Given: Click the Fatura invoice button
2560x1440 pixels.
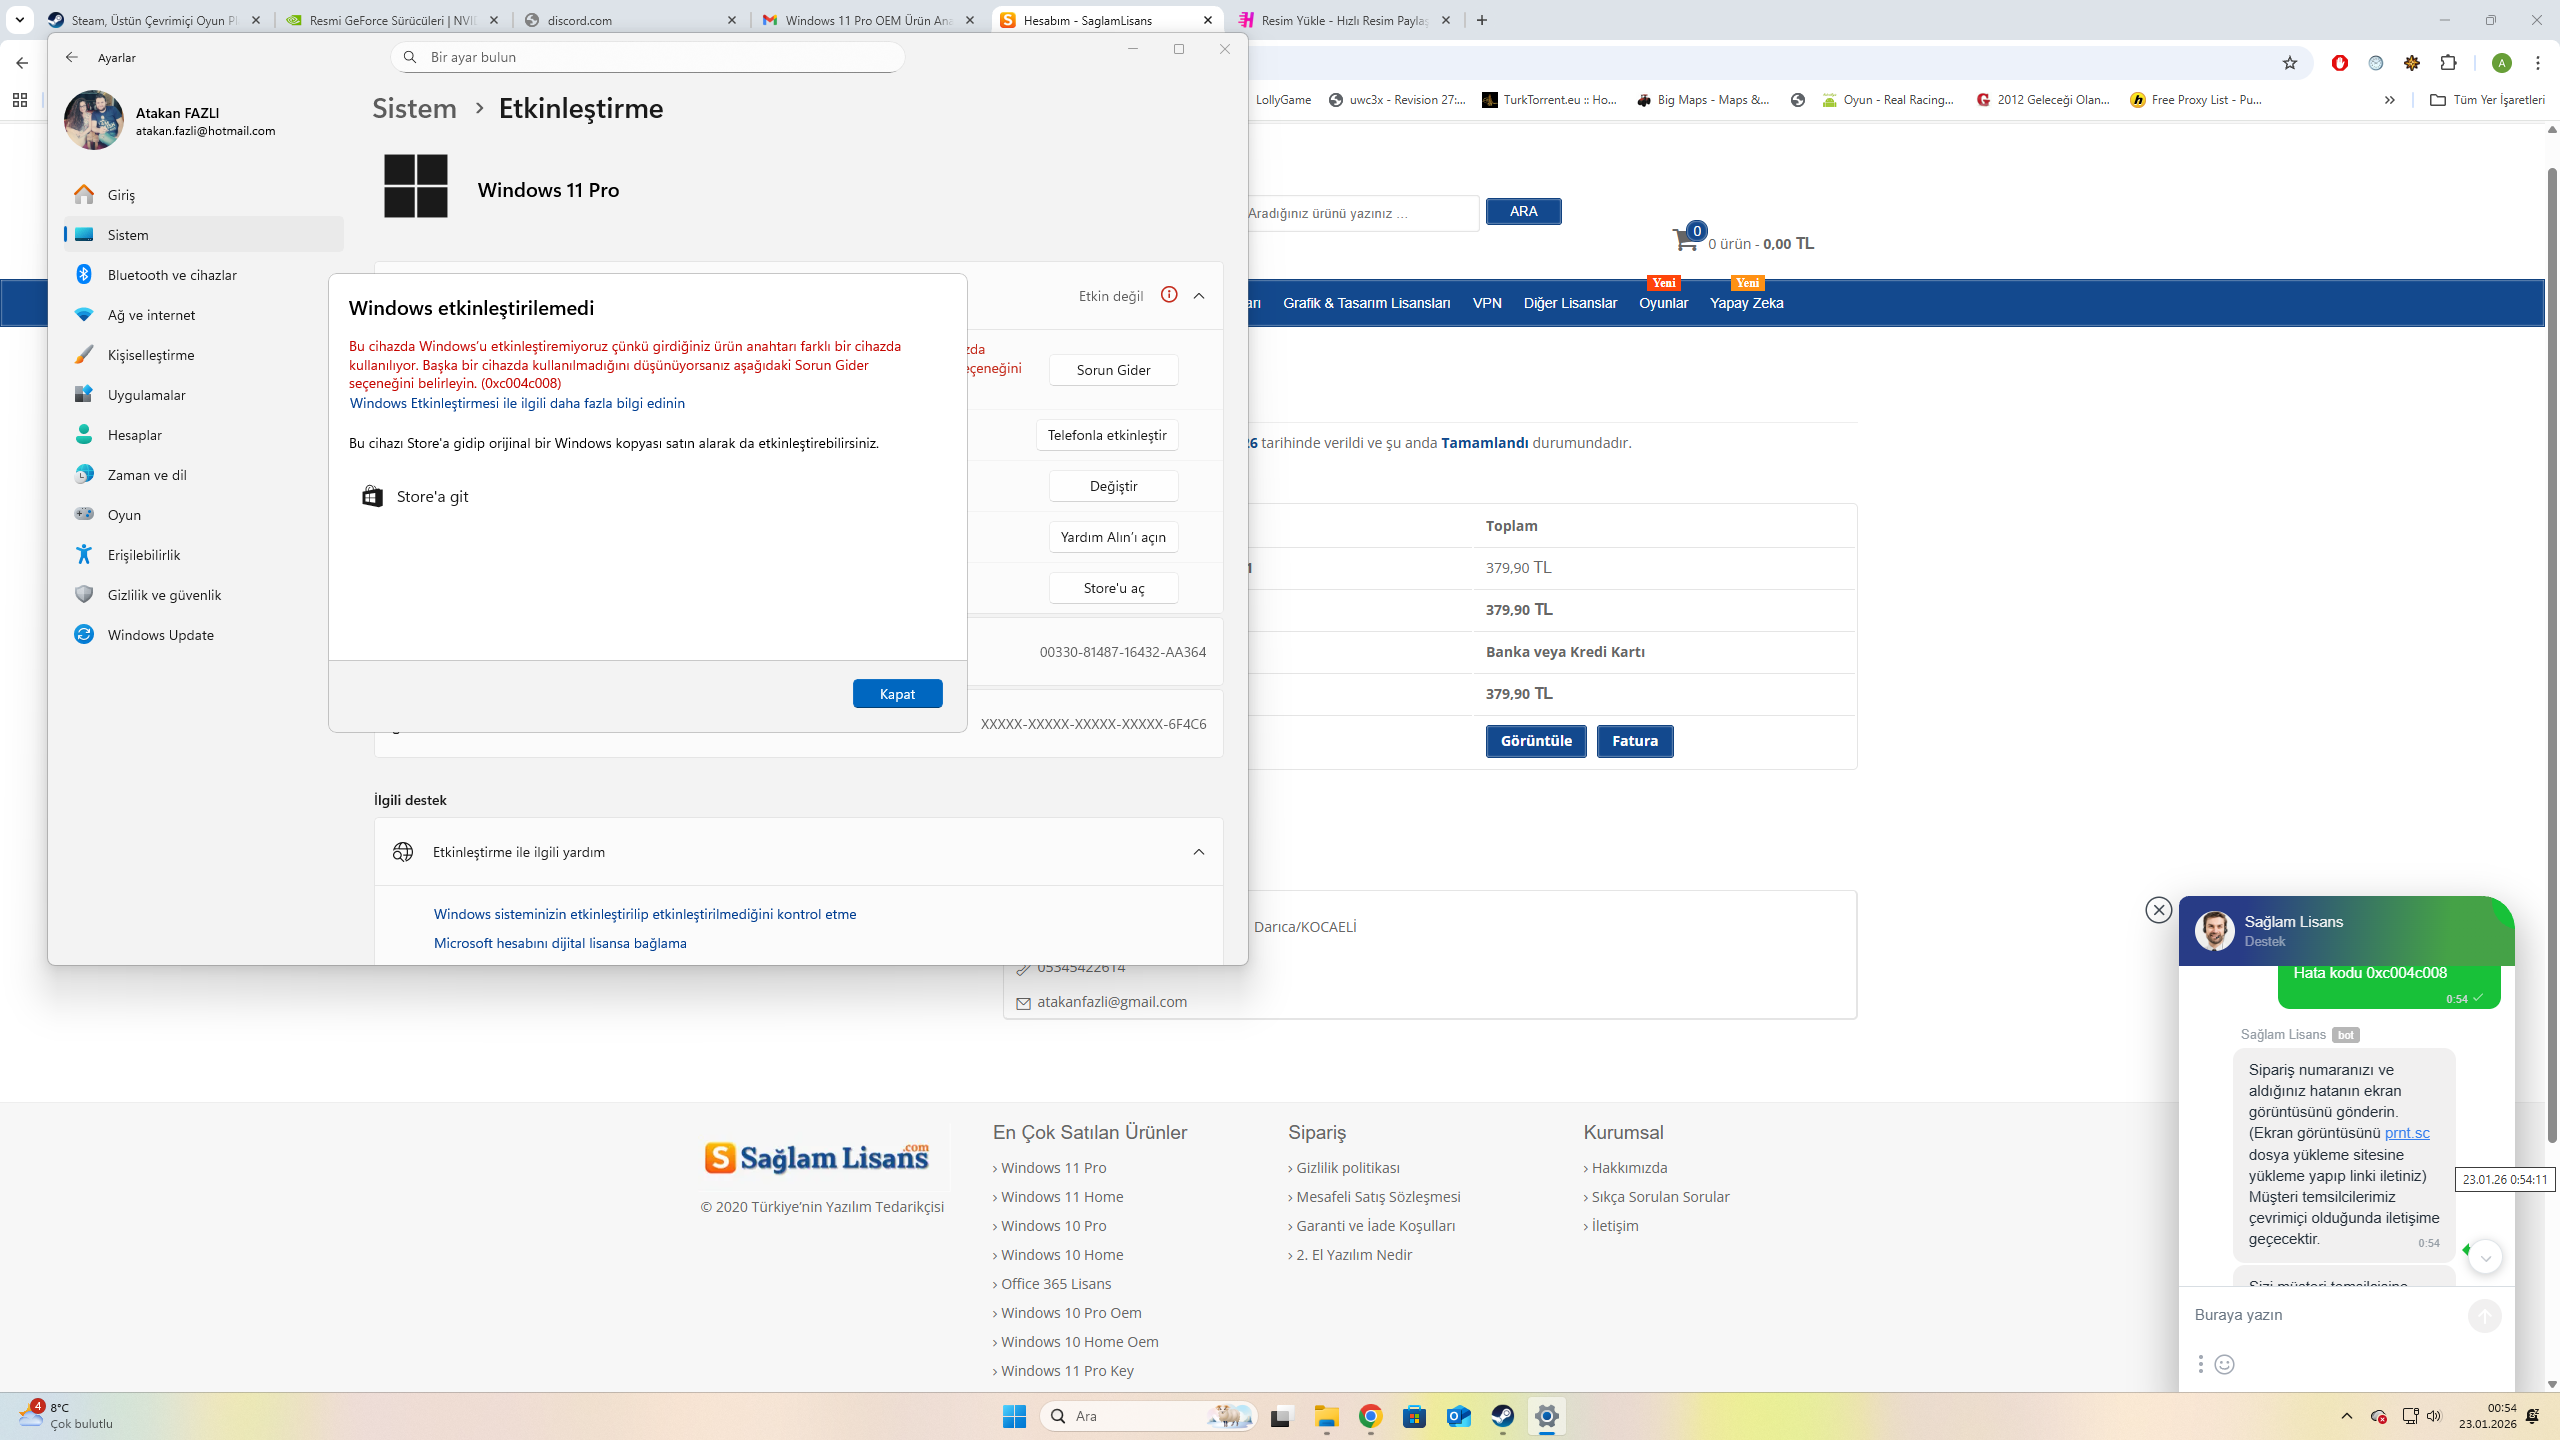Looking at the screenshot, I should click(1635, 741).
